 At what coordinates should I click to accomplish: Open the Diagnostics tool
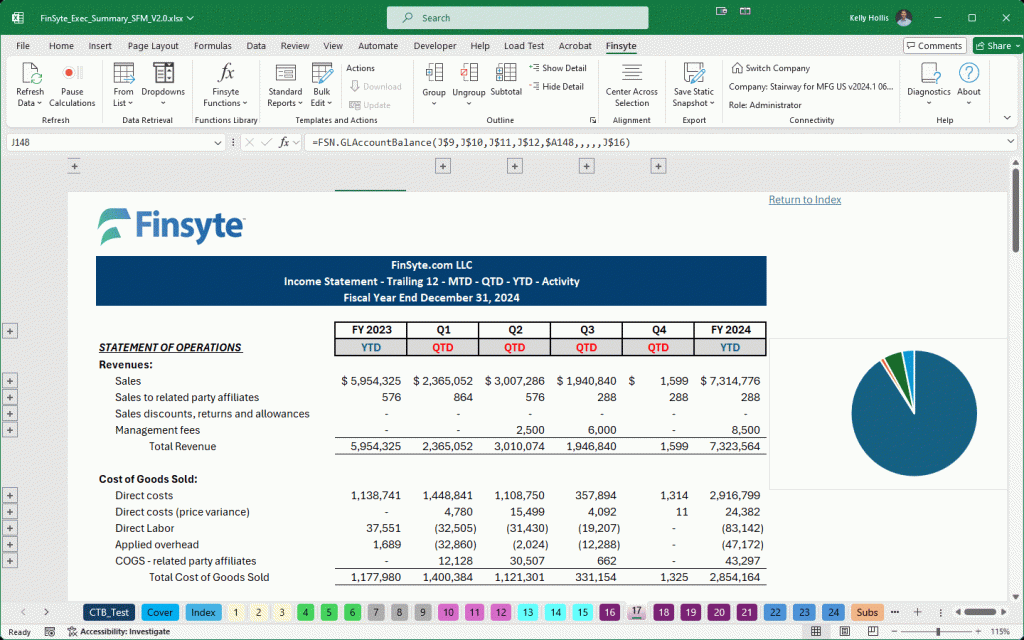928,75
